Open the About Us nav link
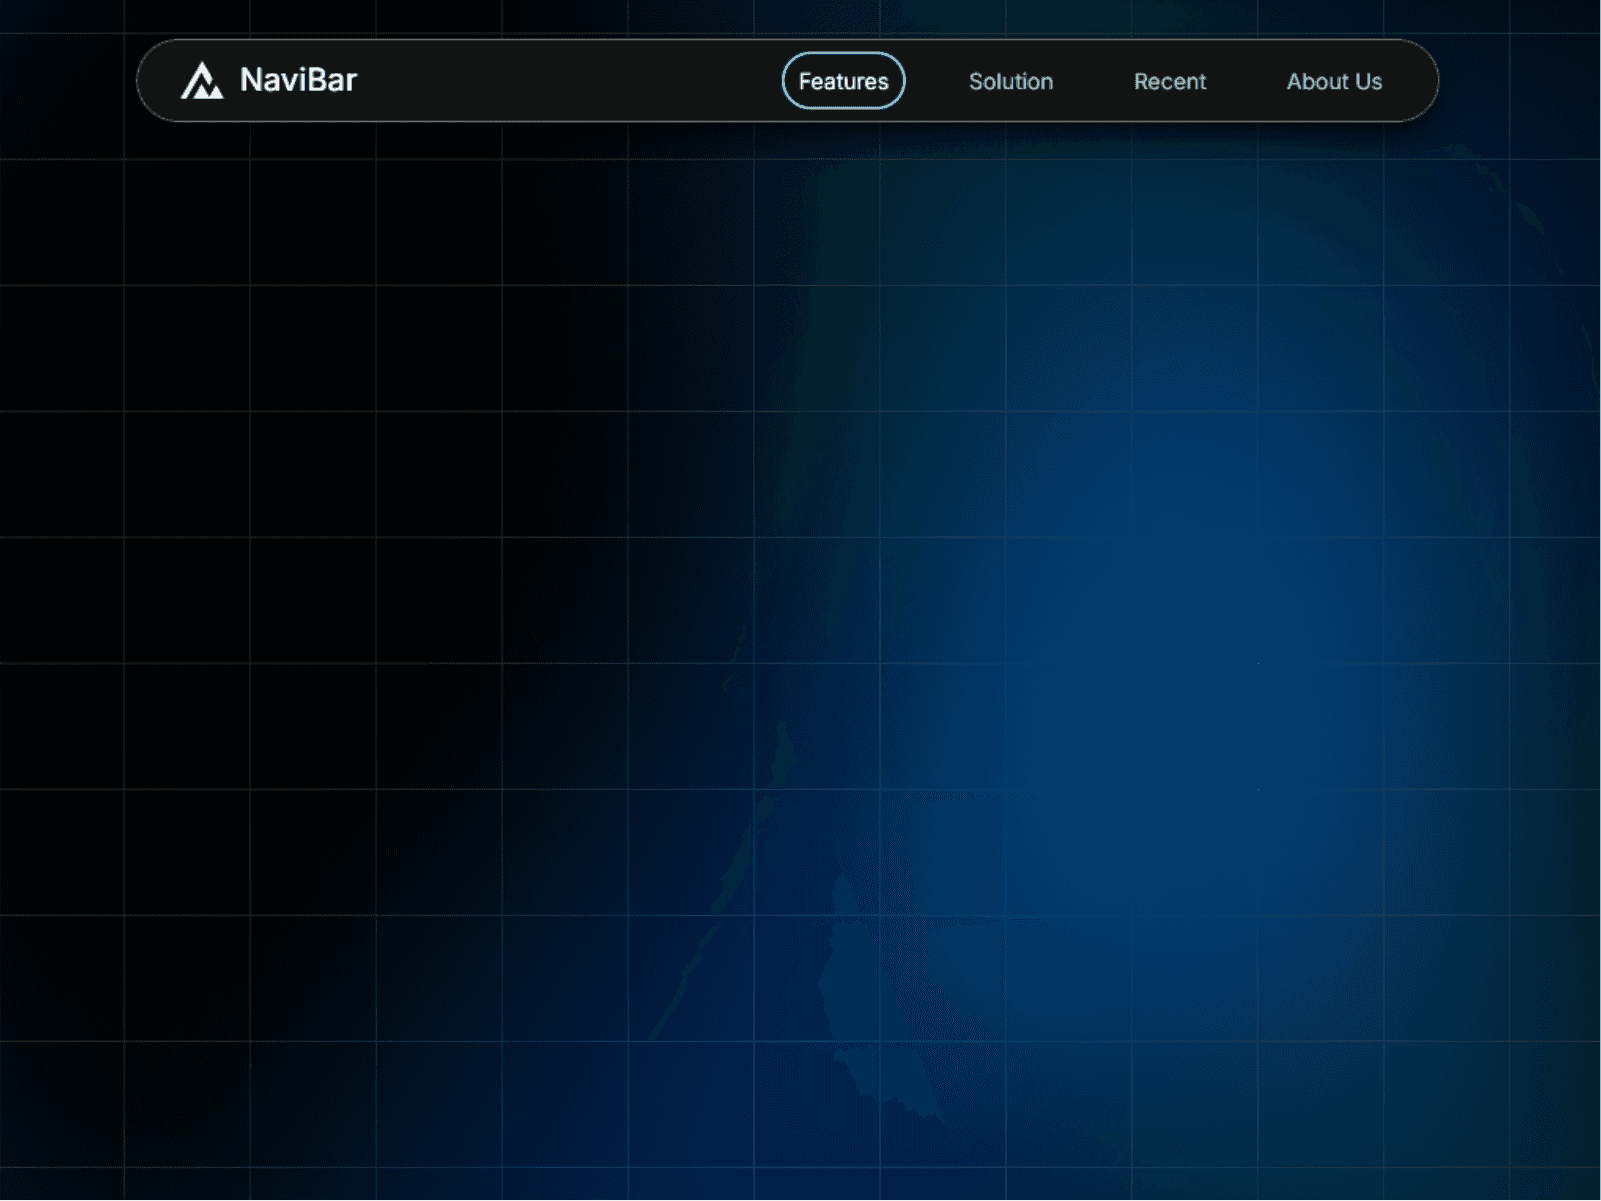The width and height of the screenshot is (1601, 1201). click(x=1334, y=82)
